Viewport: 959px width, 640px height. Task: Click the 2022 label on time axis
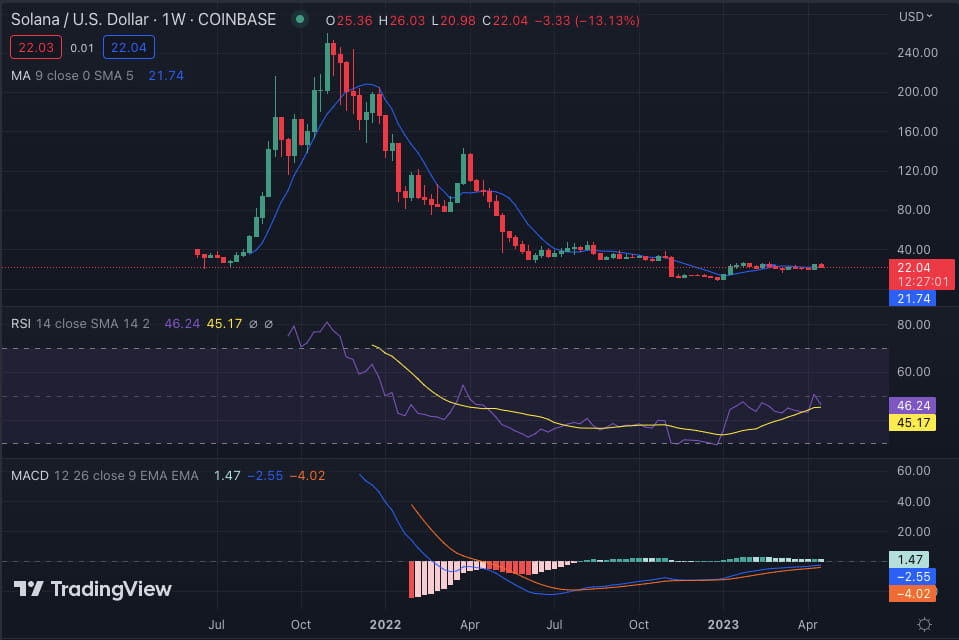(385, 625)
